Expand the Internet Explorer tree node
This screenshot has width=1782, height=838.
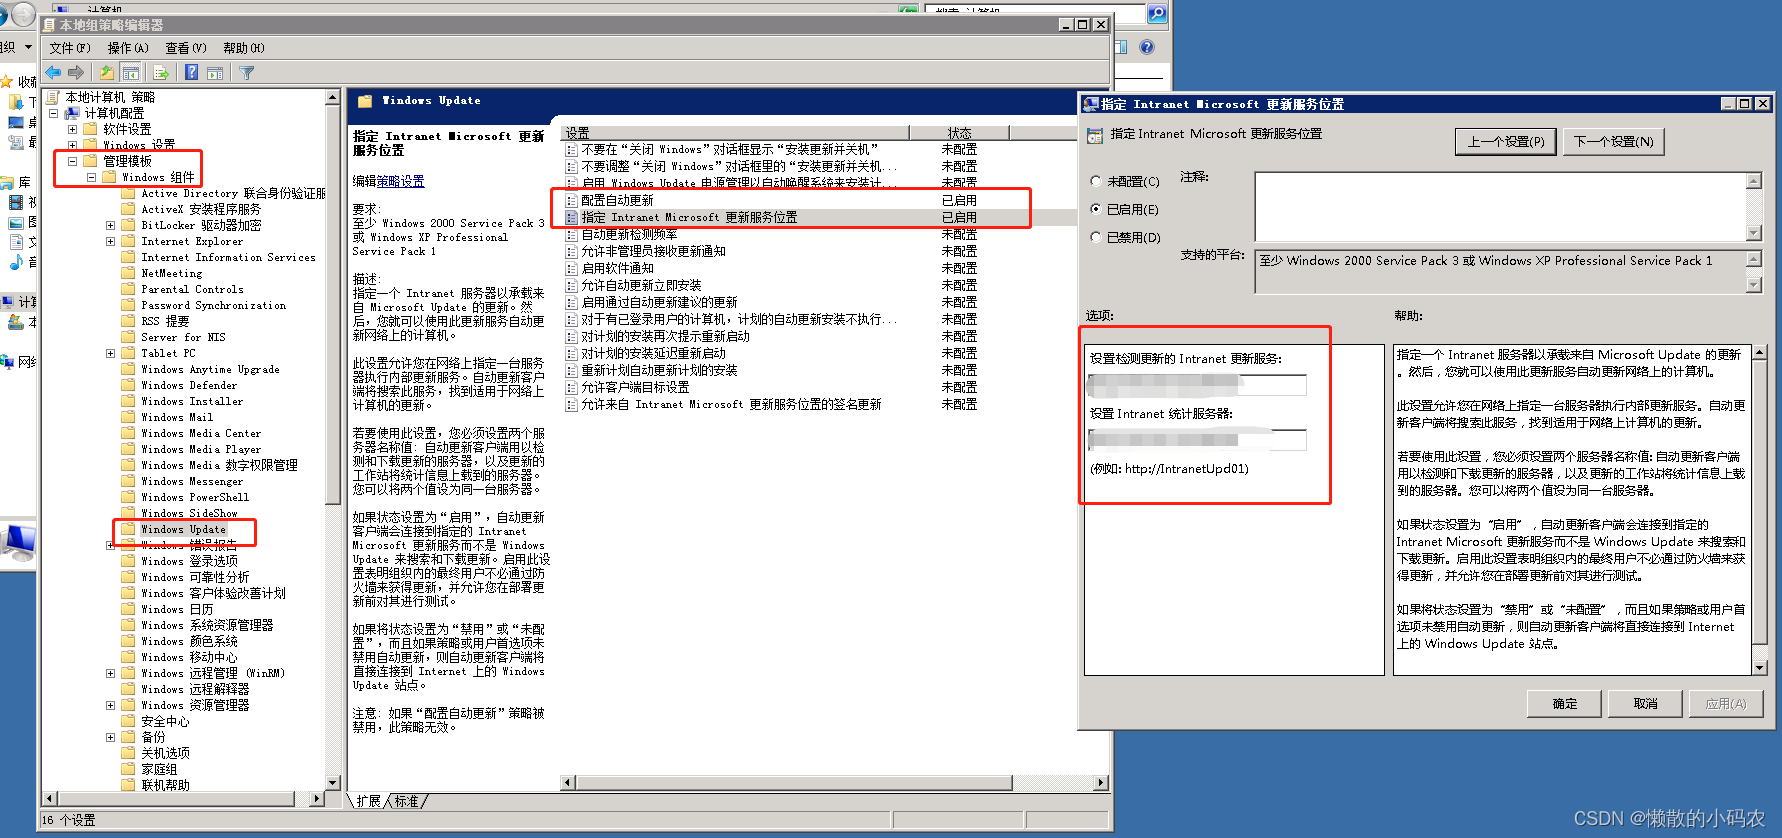(x=110, y=241)
